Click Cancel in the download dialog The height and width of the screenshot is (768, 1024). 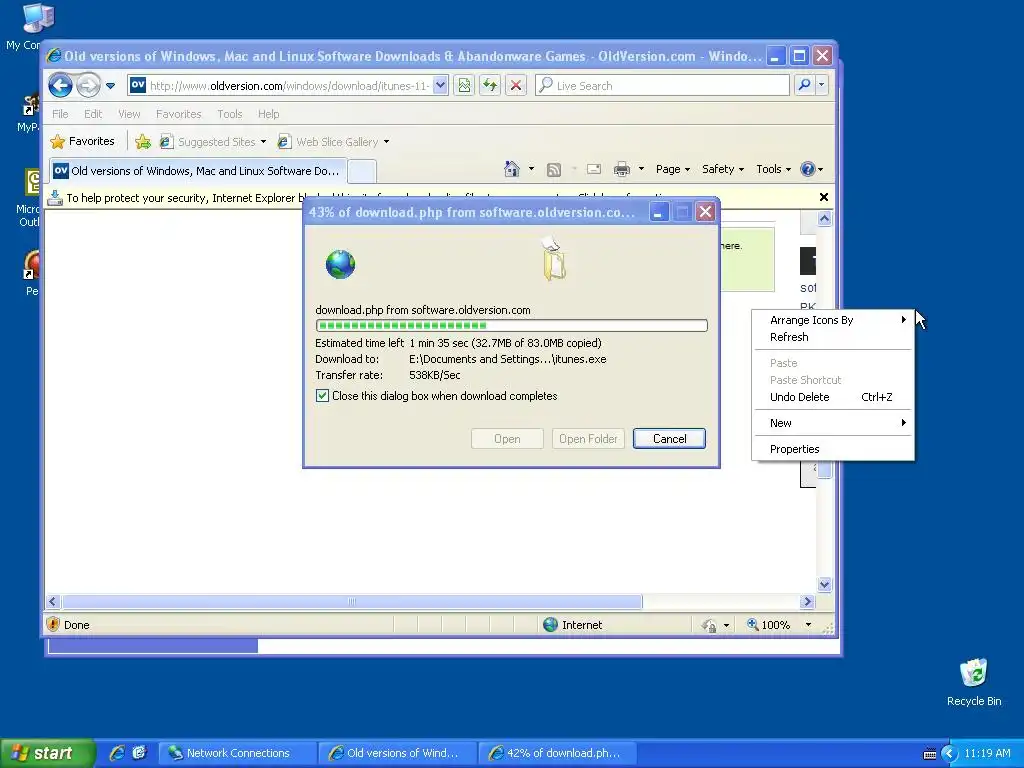[669, 439]
